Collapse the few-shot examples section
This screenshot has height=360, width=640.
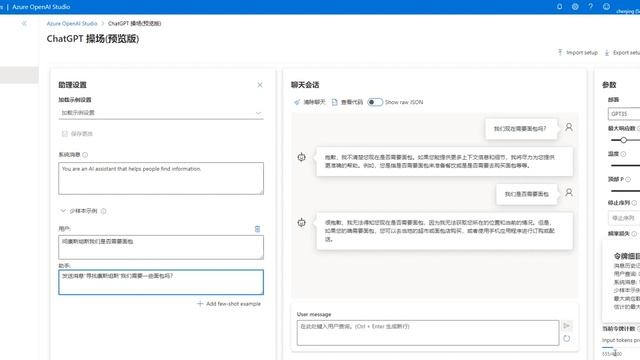click(x=63, y=211)
